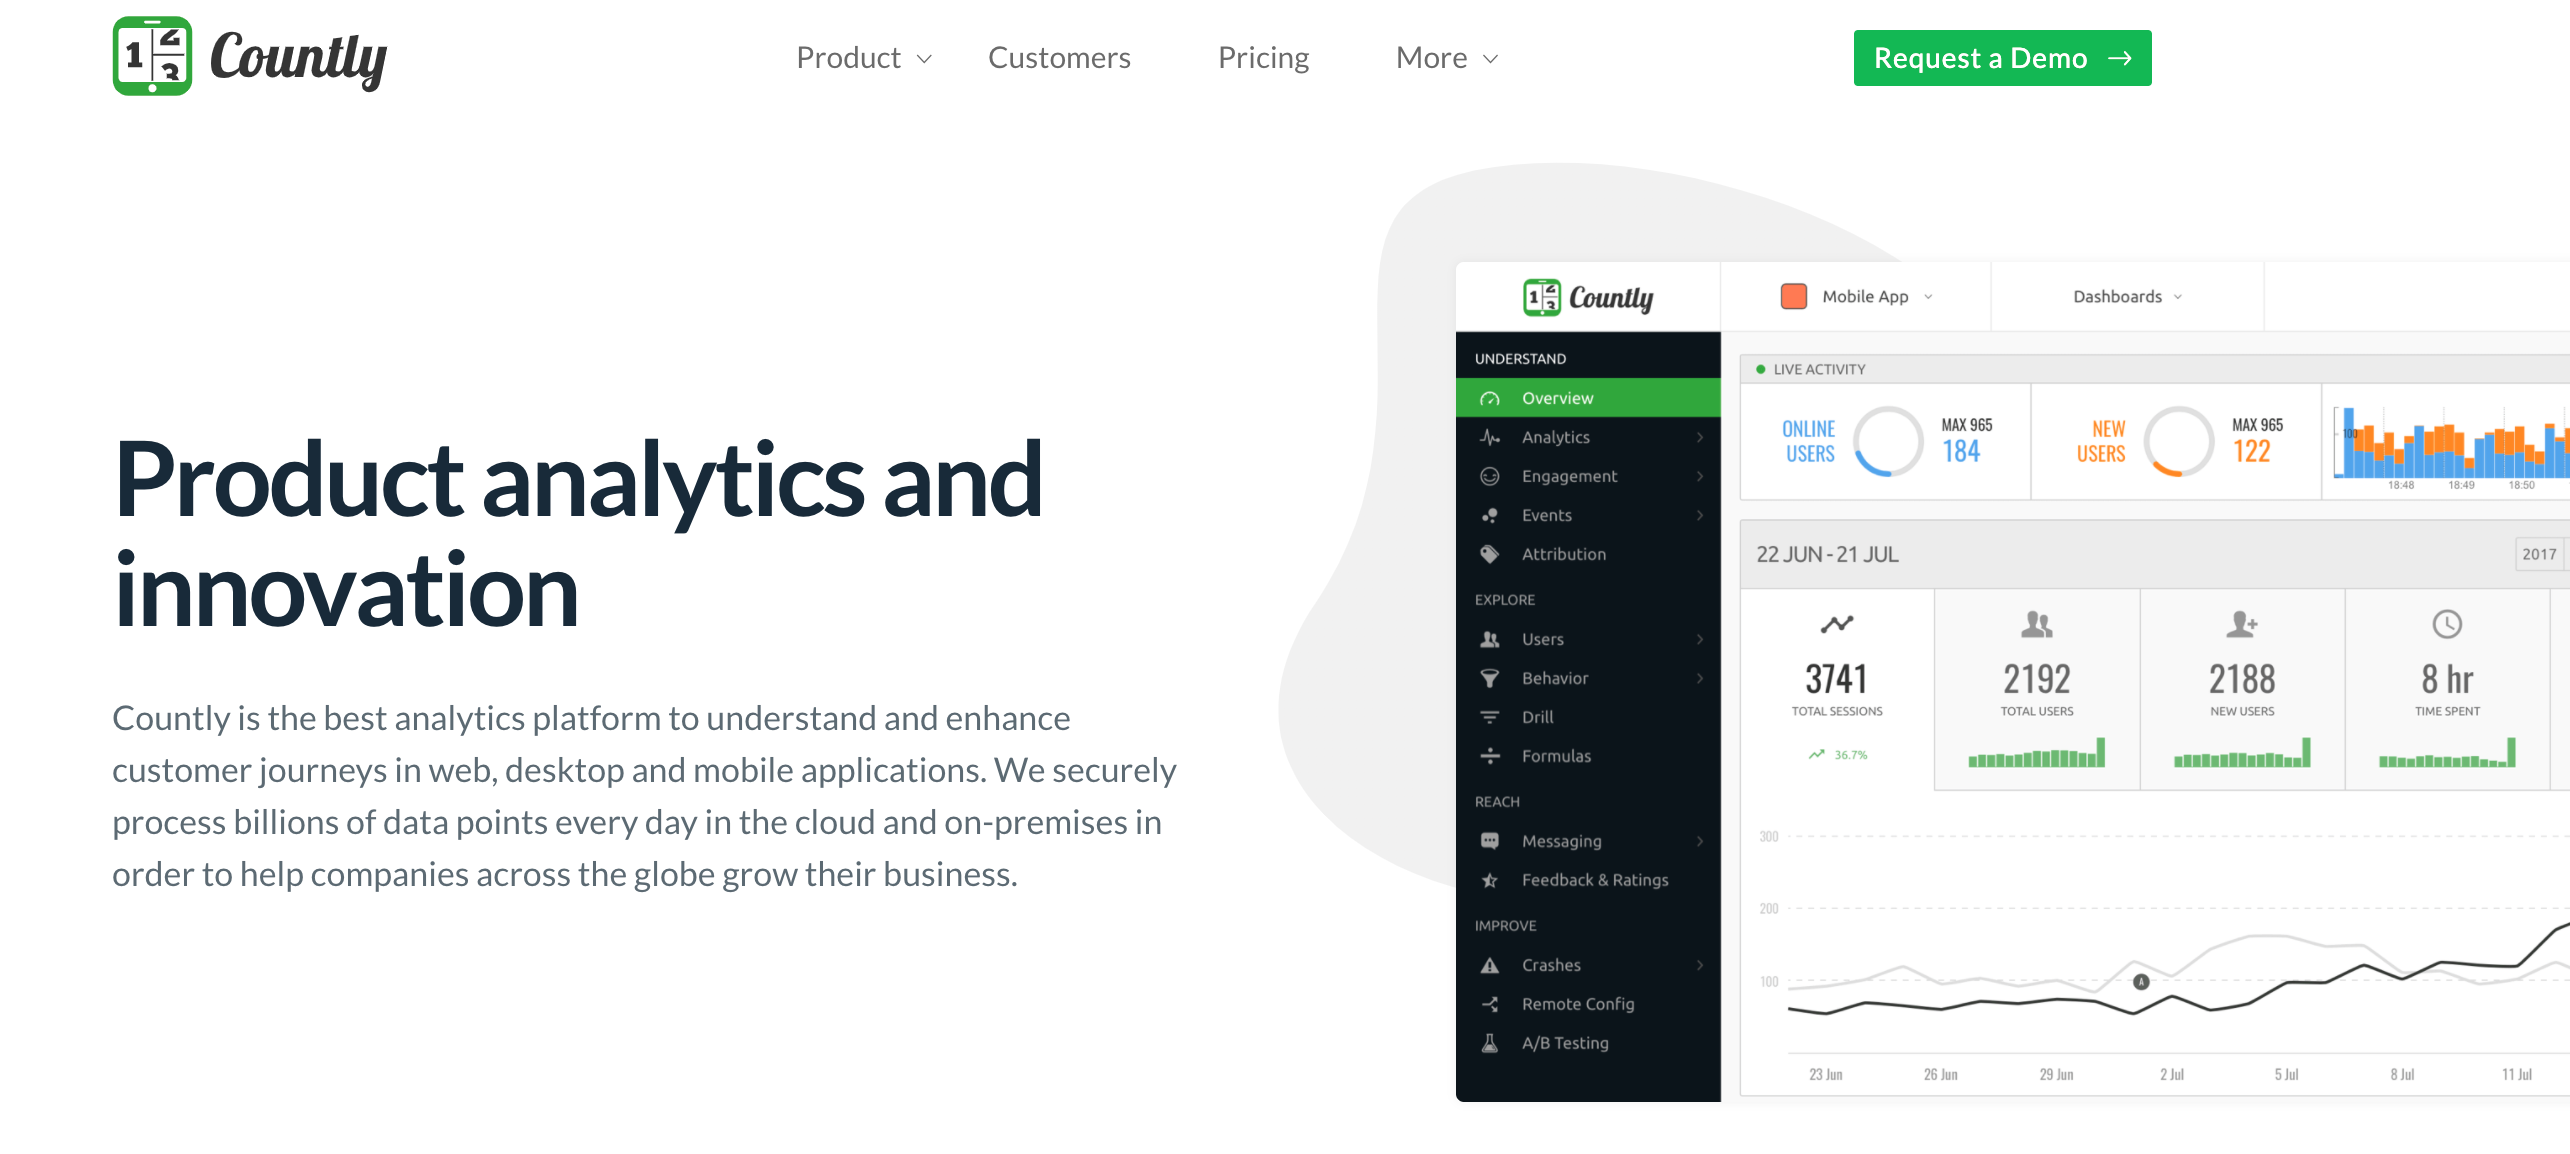Select the Crashes icon under Improve
Viewport: 2570px width, 1154px height.
1490,965
